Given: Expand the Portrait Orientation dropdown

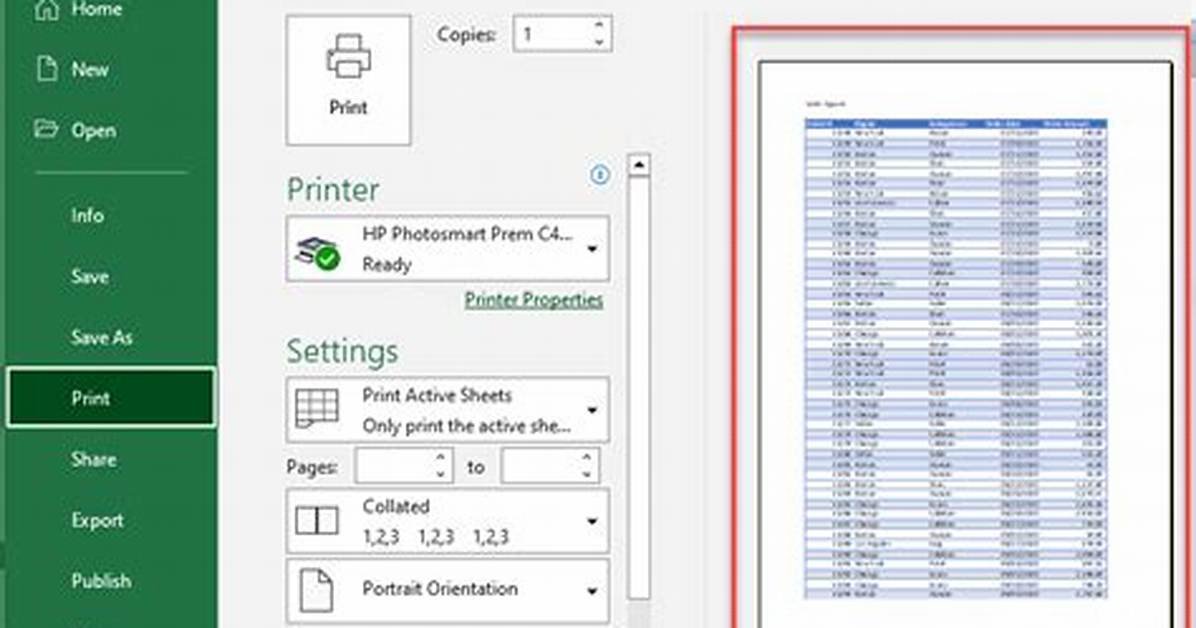Looking at the screenshot, I should tap(592, 591).
